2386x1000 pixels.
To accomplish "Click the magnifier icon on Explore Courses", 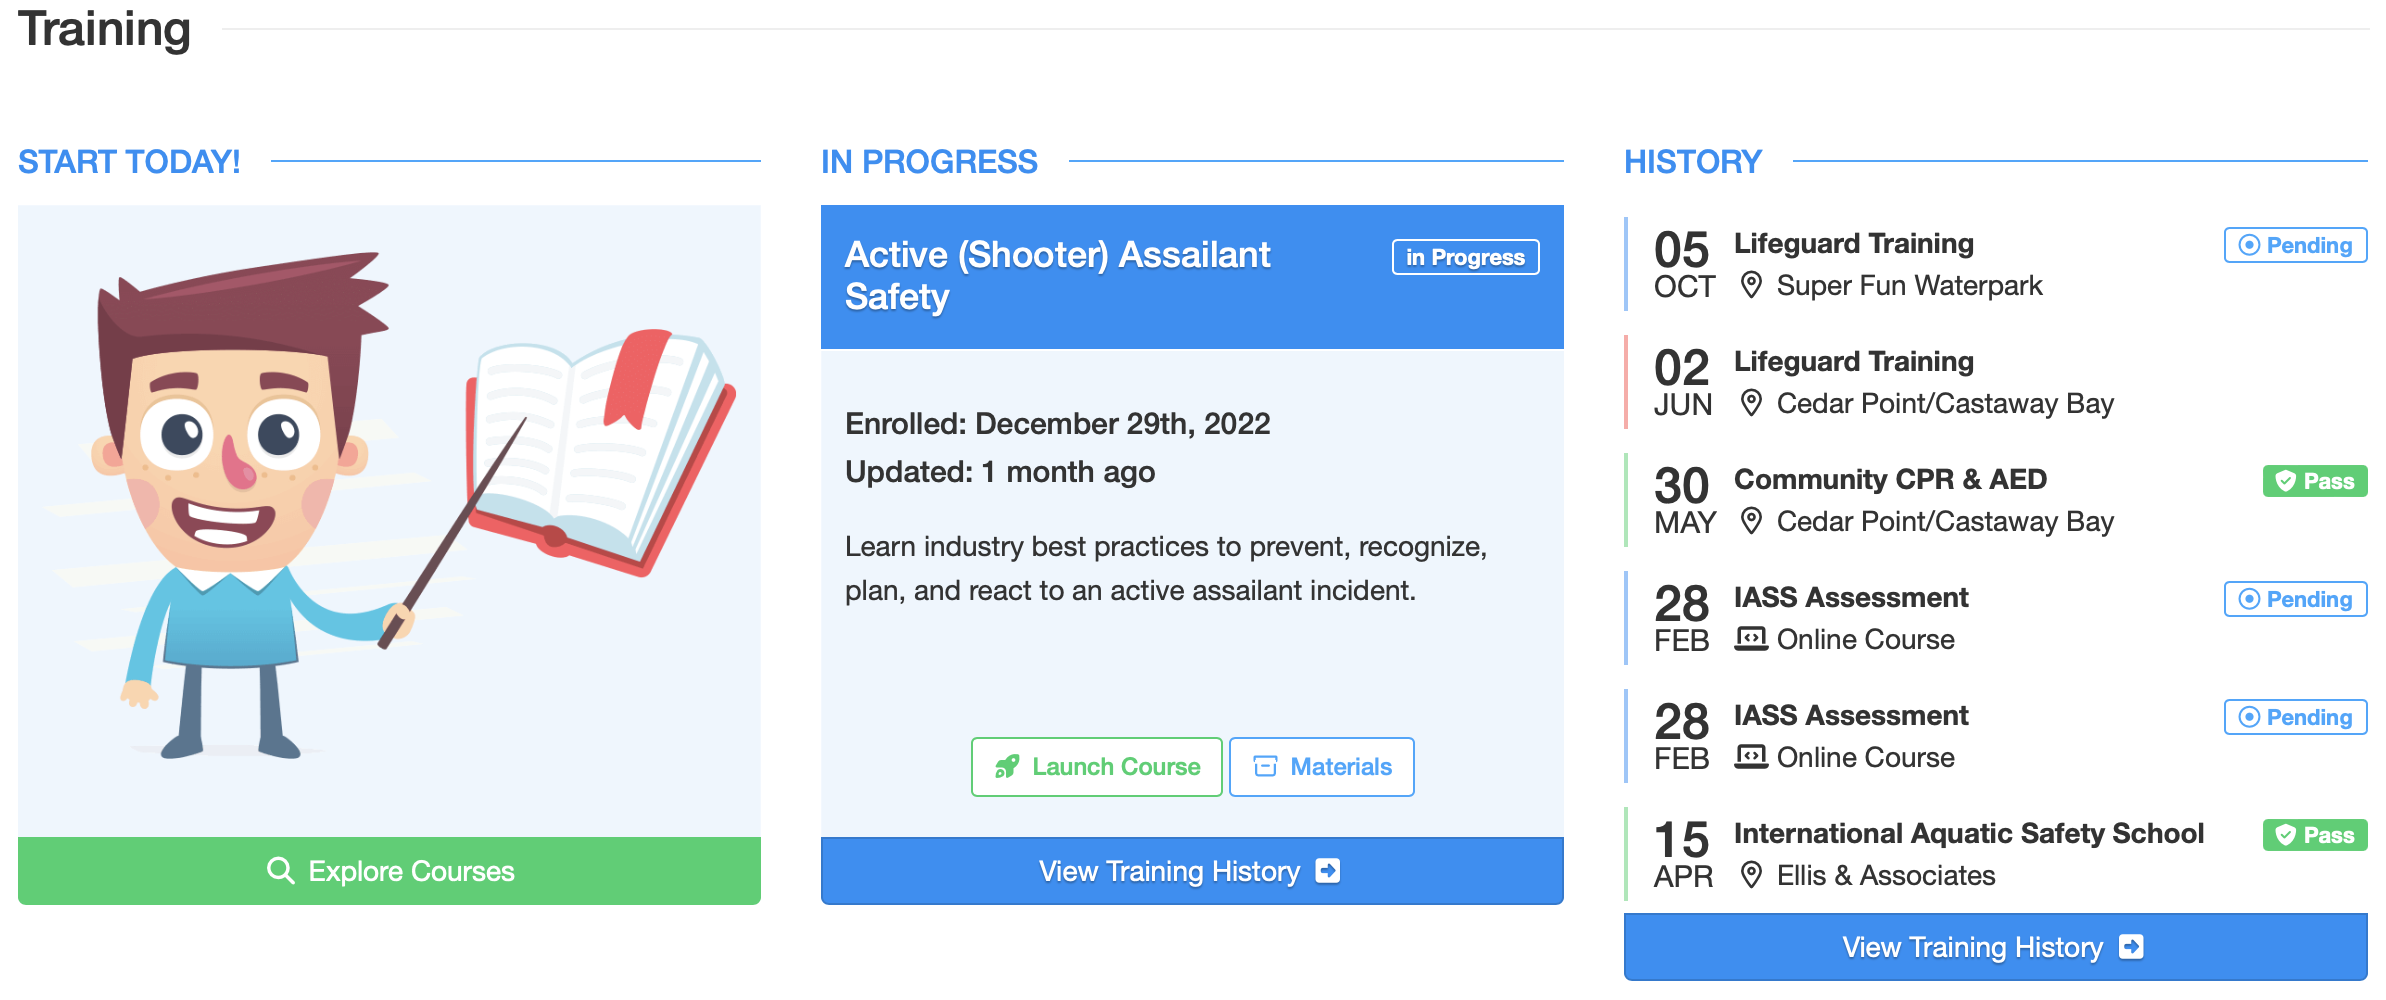I will click(281, 871).
